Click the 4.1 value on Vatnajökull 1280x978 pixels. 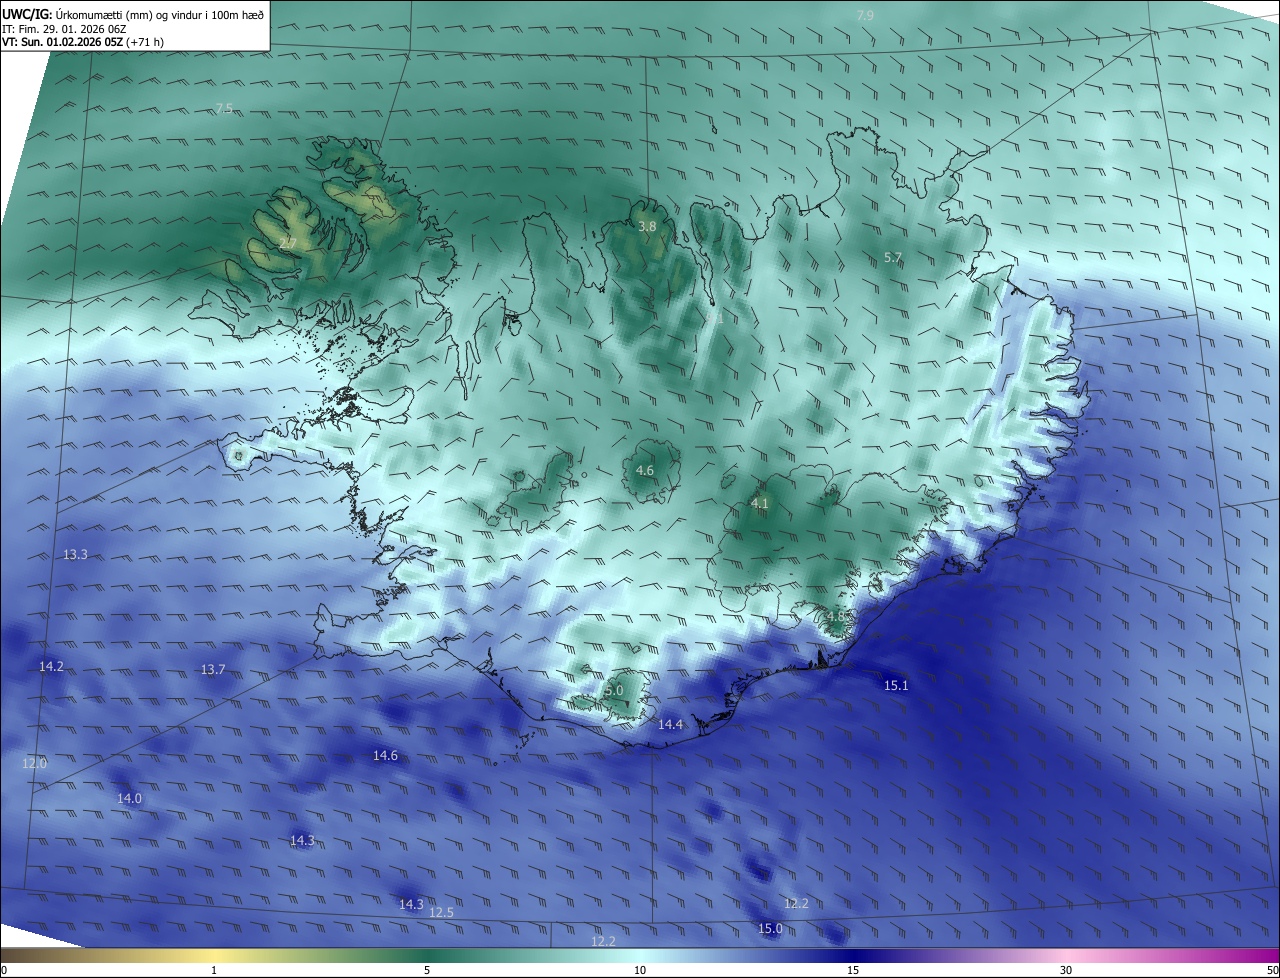pyautogui.click(x=759, y=504)
